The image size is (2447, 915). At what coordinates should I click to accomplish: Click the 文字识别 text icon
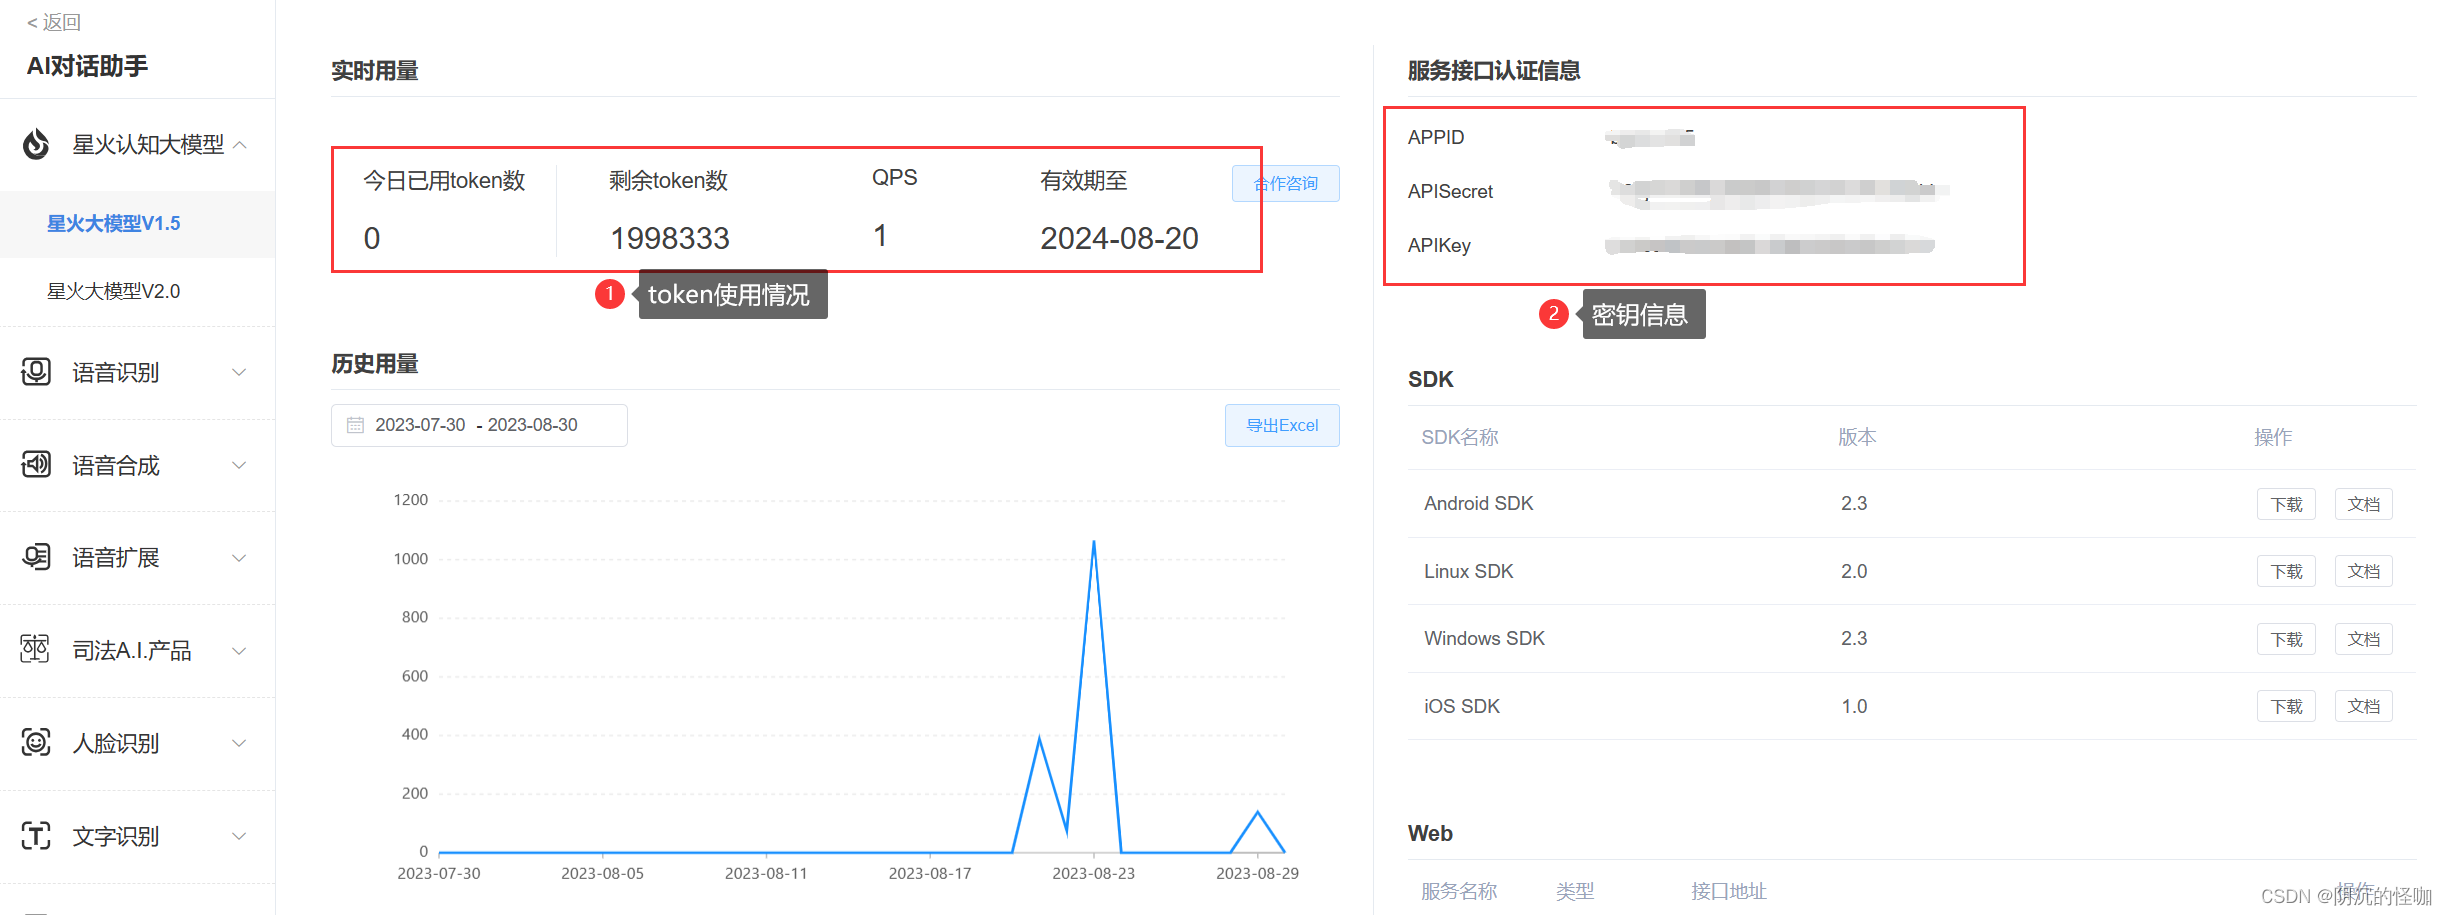tap(36, 836)
